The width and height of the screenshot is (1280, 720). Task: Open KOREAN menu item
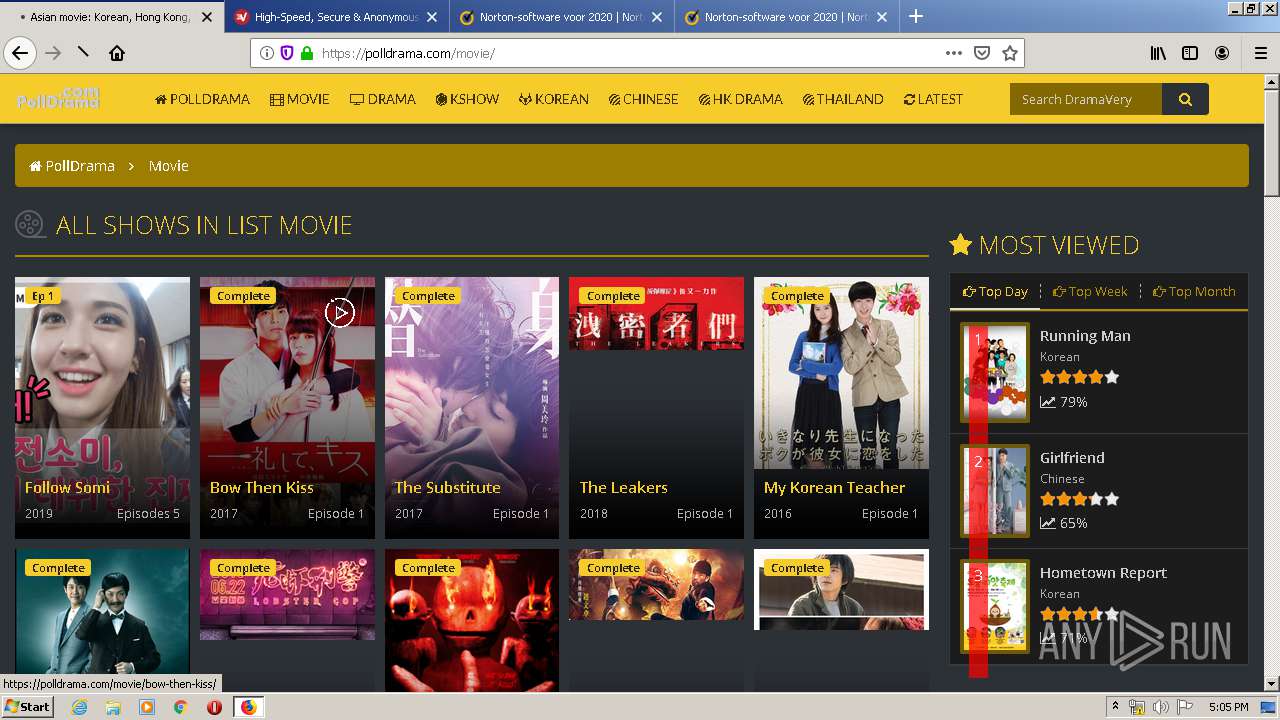(553, 99)
